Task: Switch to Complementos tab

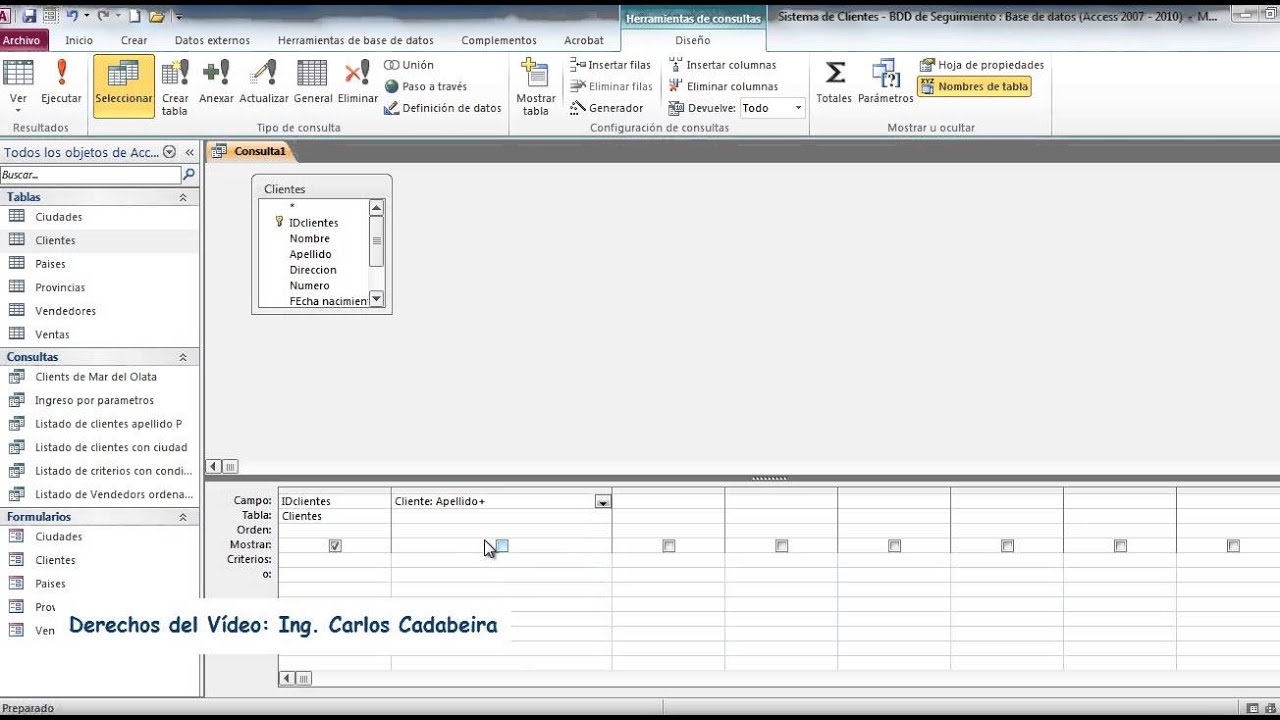Action: [x=499, y=41]
